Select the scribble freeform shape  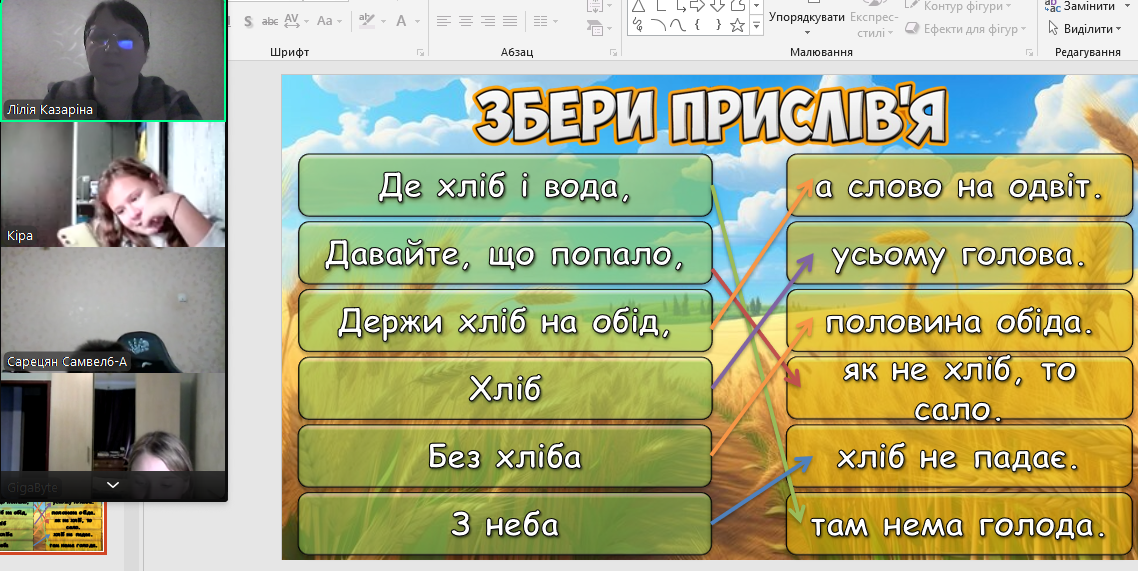(638, 25)
